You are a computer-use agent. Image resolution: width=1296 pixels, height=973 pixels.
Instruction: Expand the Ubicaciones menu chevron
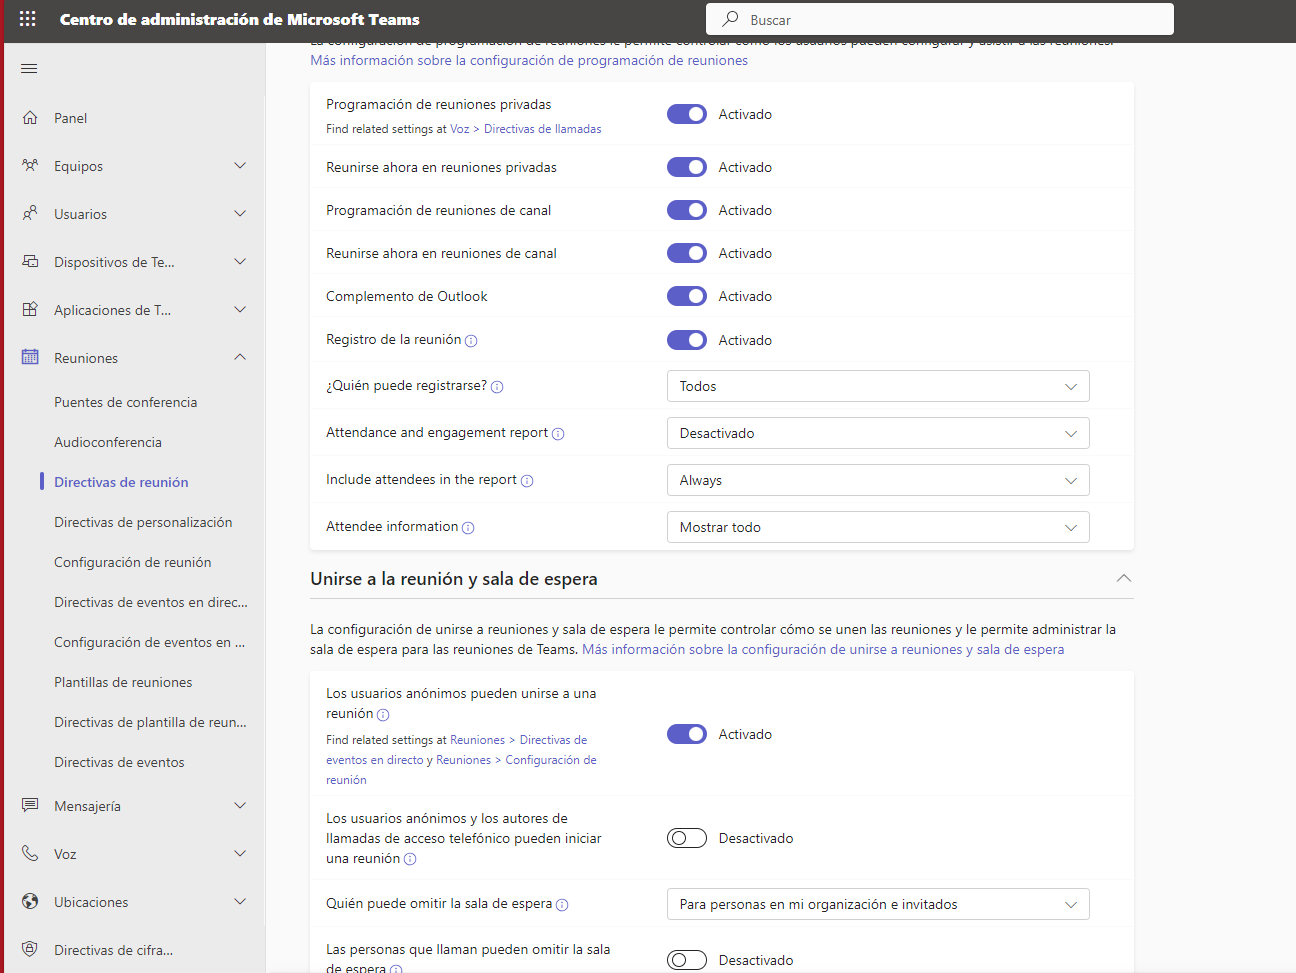240,901
